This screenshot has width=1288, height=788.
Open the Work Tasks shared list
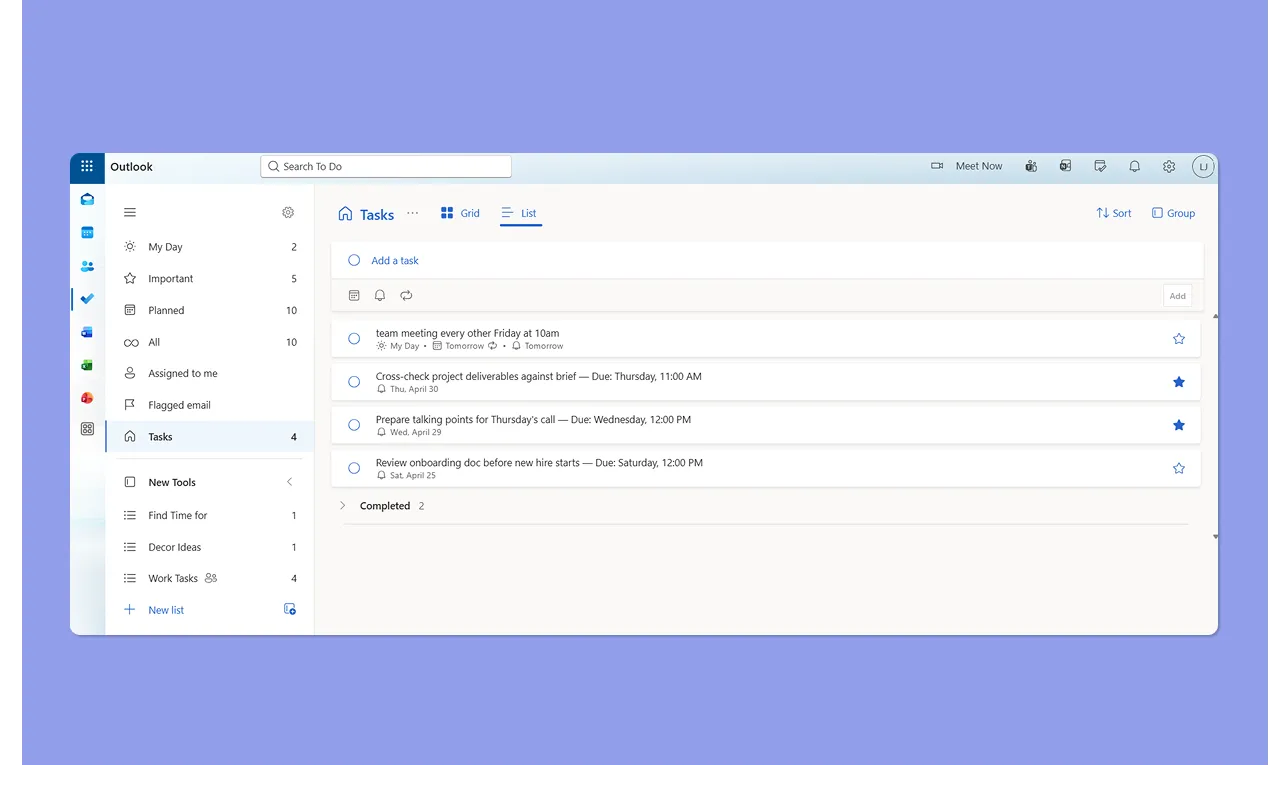[x=210, y=578]
